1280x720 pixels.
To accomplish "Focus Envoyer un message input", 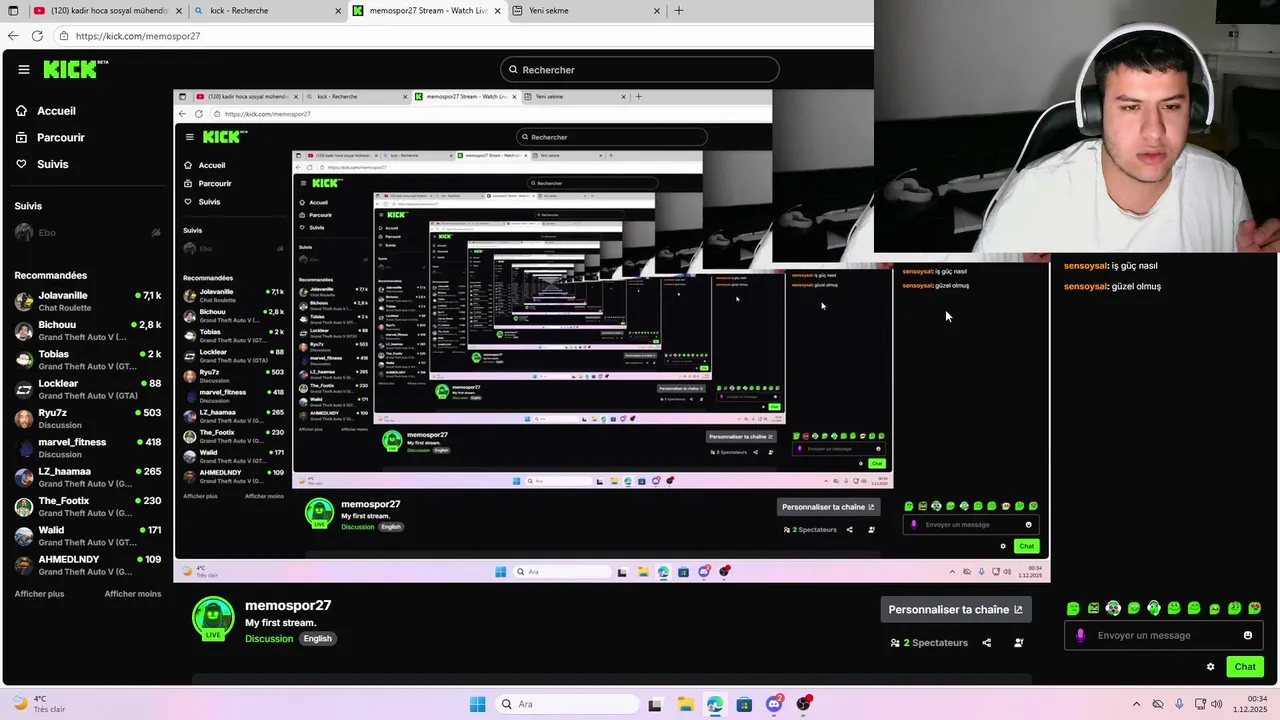I will coord(1162,635).
